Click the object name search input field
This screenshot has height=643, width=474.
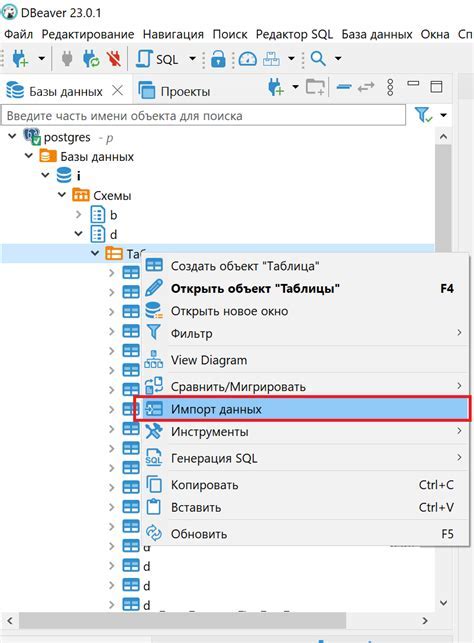tap(204, 115)
